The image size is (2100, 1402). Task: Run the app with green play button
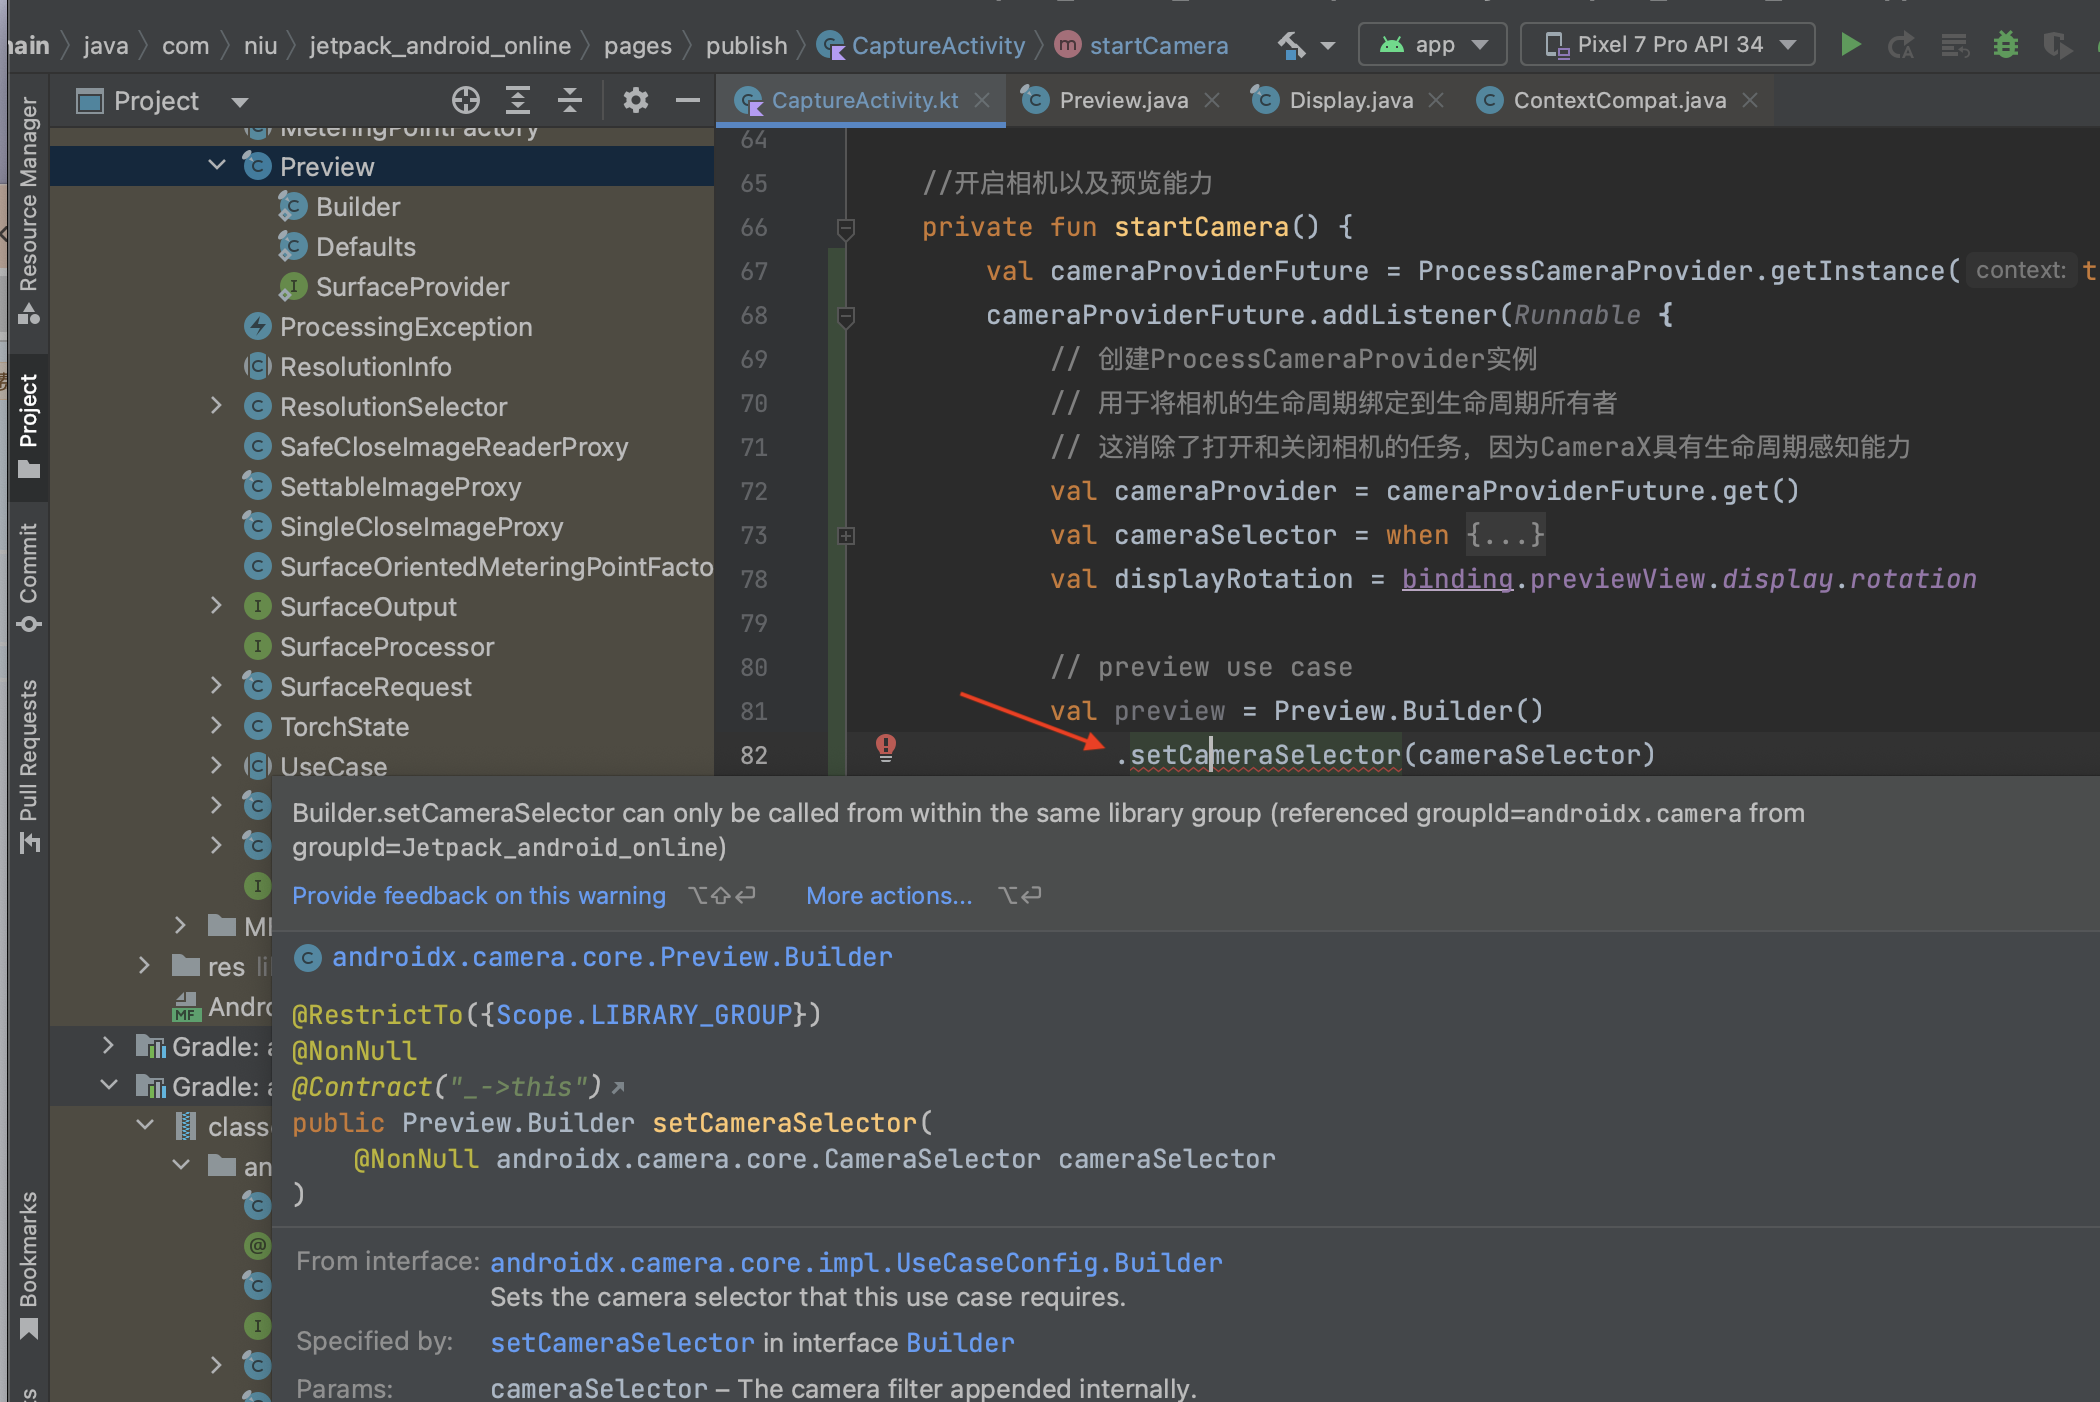1850,45
